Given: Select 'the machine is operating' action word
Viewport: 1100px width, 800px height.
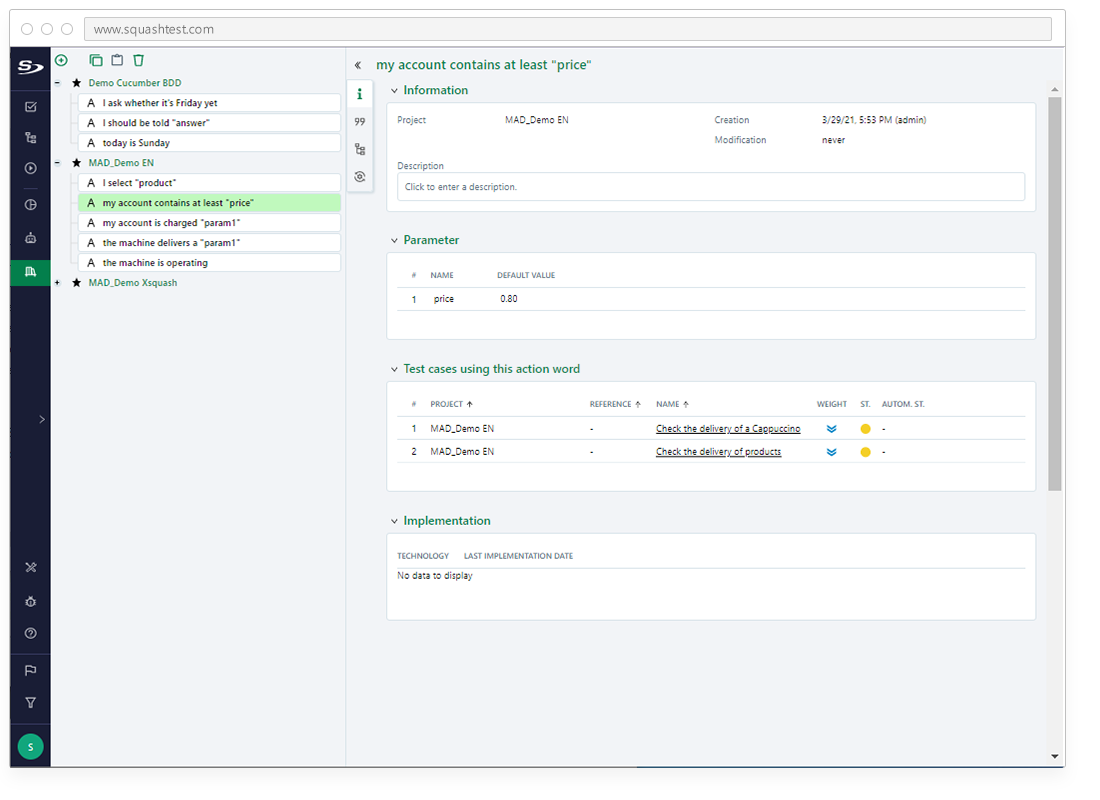Looking at the screenshot, I should 209,263.
